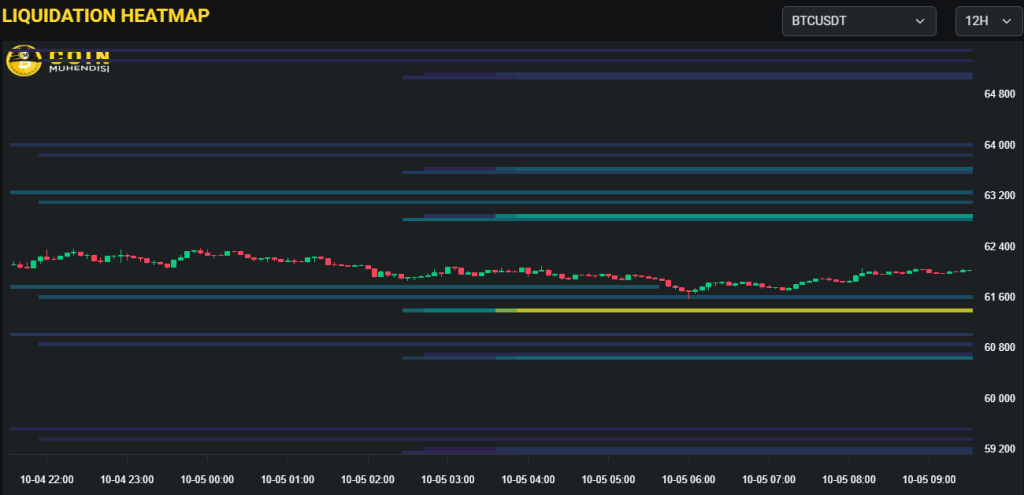
Task: Click the chevron arrow beside 12H
Action: tap(1003, 21)
